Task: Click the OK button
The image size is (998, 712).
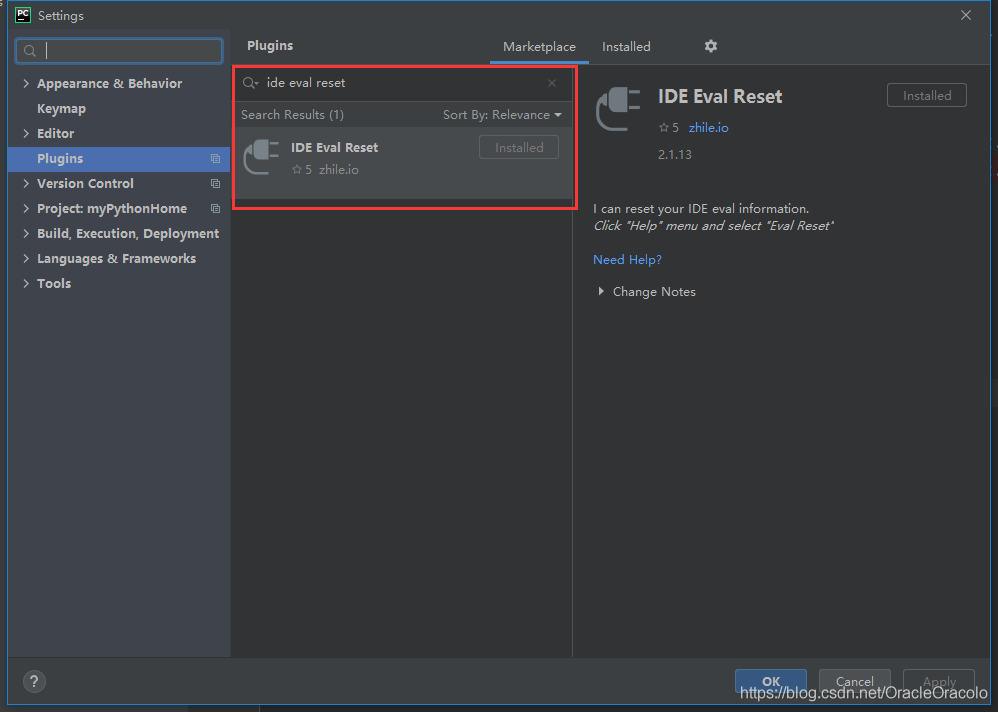Action: (x=771, y=681)
